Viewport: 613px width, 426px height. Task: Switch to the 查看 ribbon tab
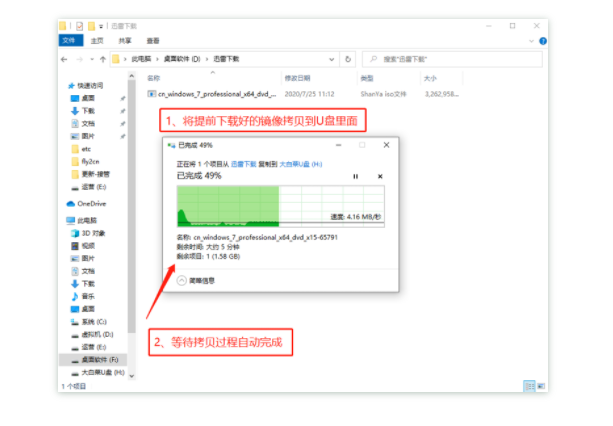pyautogui.click(x=153, y=41)
